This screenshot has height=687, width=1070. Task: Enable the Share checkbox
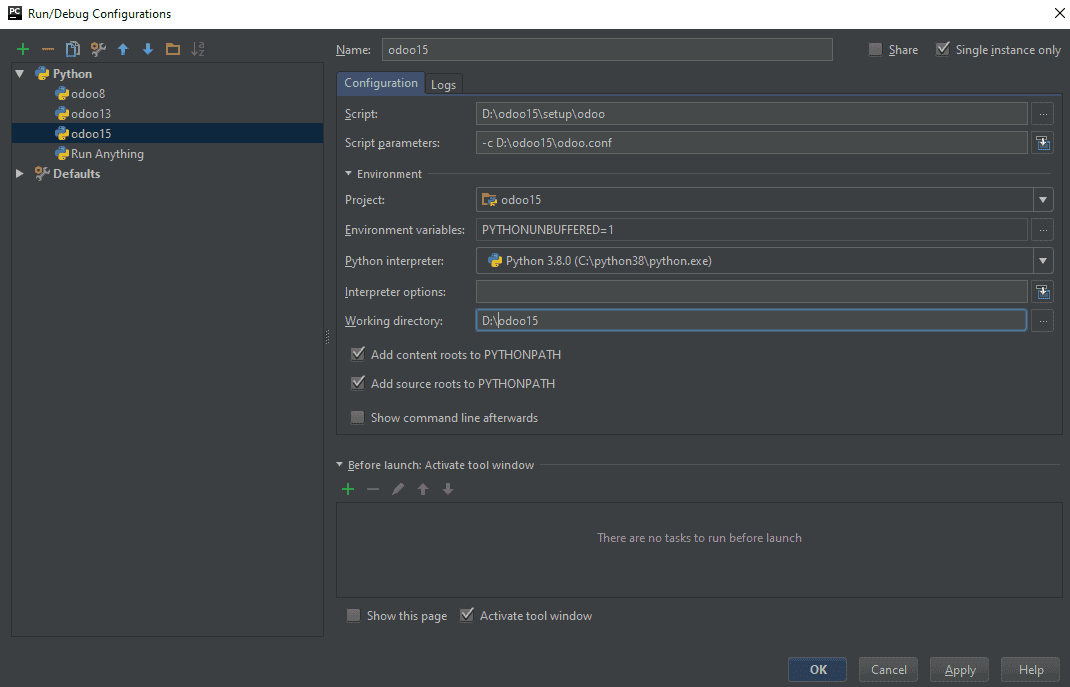(874, 49)
